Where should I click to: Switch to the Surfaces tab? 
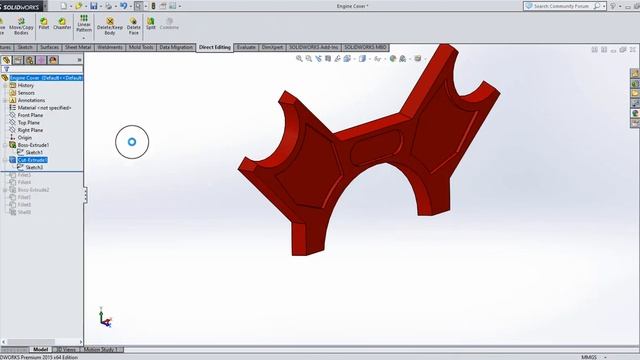49,47
